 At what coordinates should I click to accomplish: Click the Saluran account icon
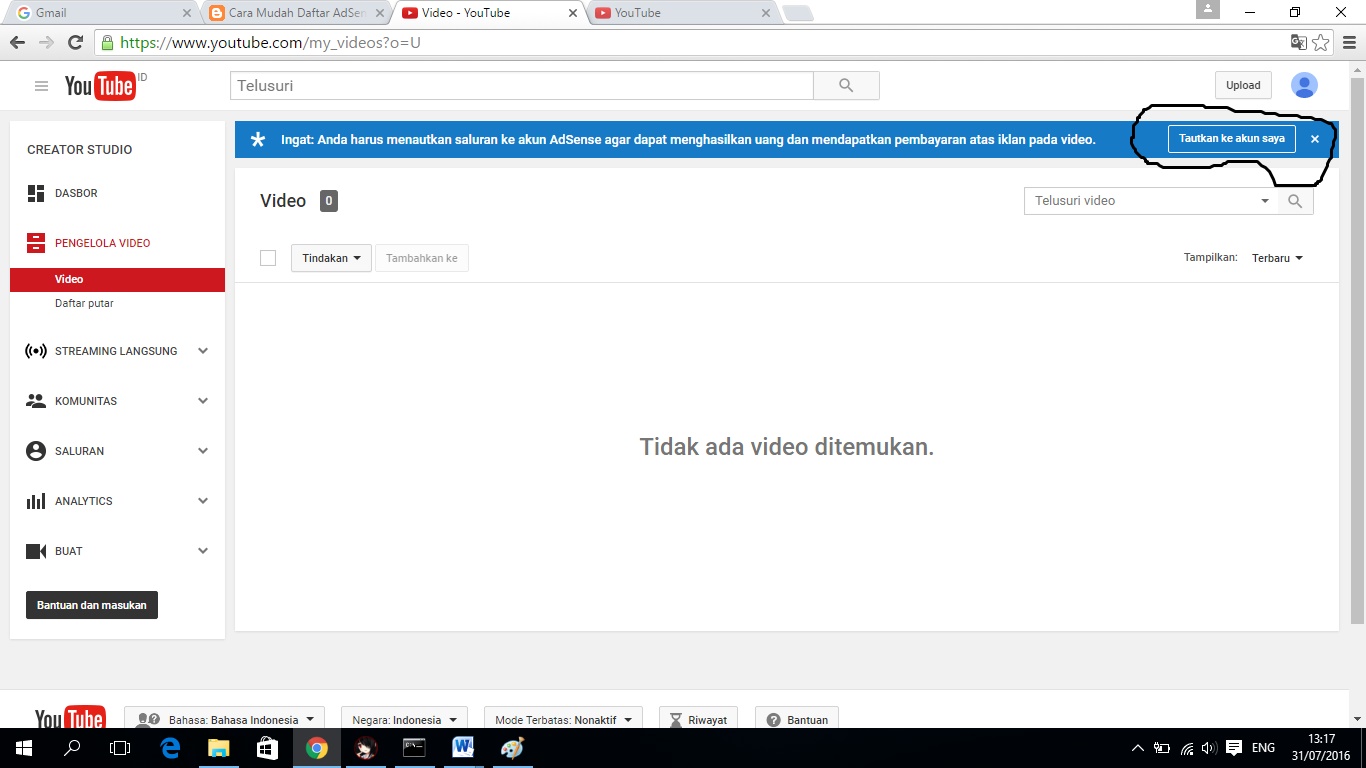click(36, 451)
